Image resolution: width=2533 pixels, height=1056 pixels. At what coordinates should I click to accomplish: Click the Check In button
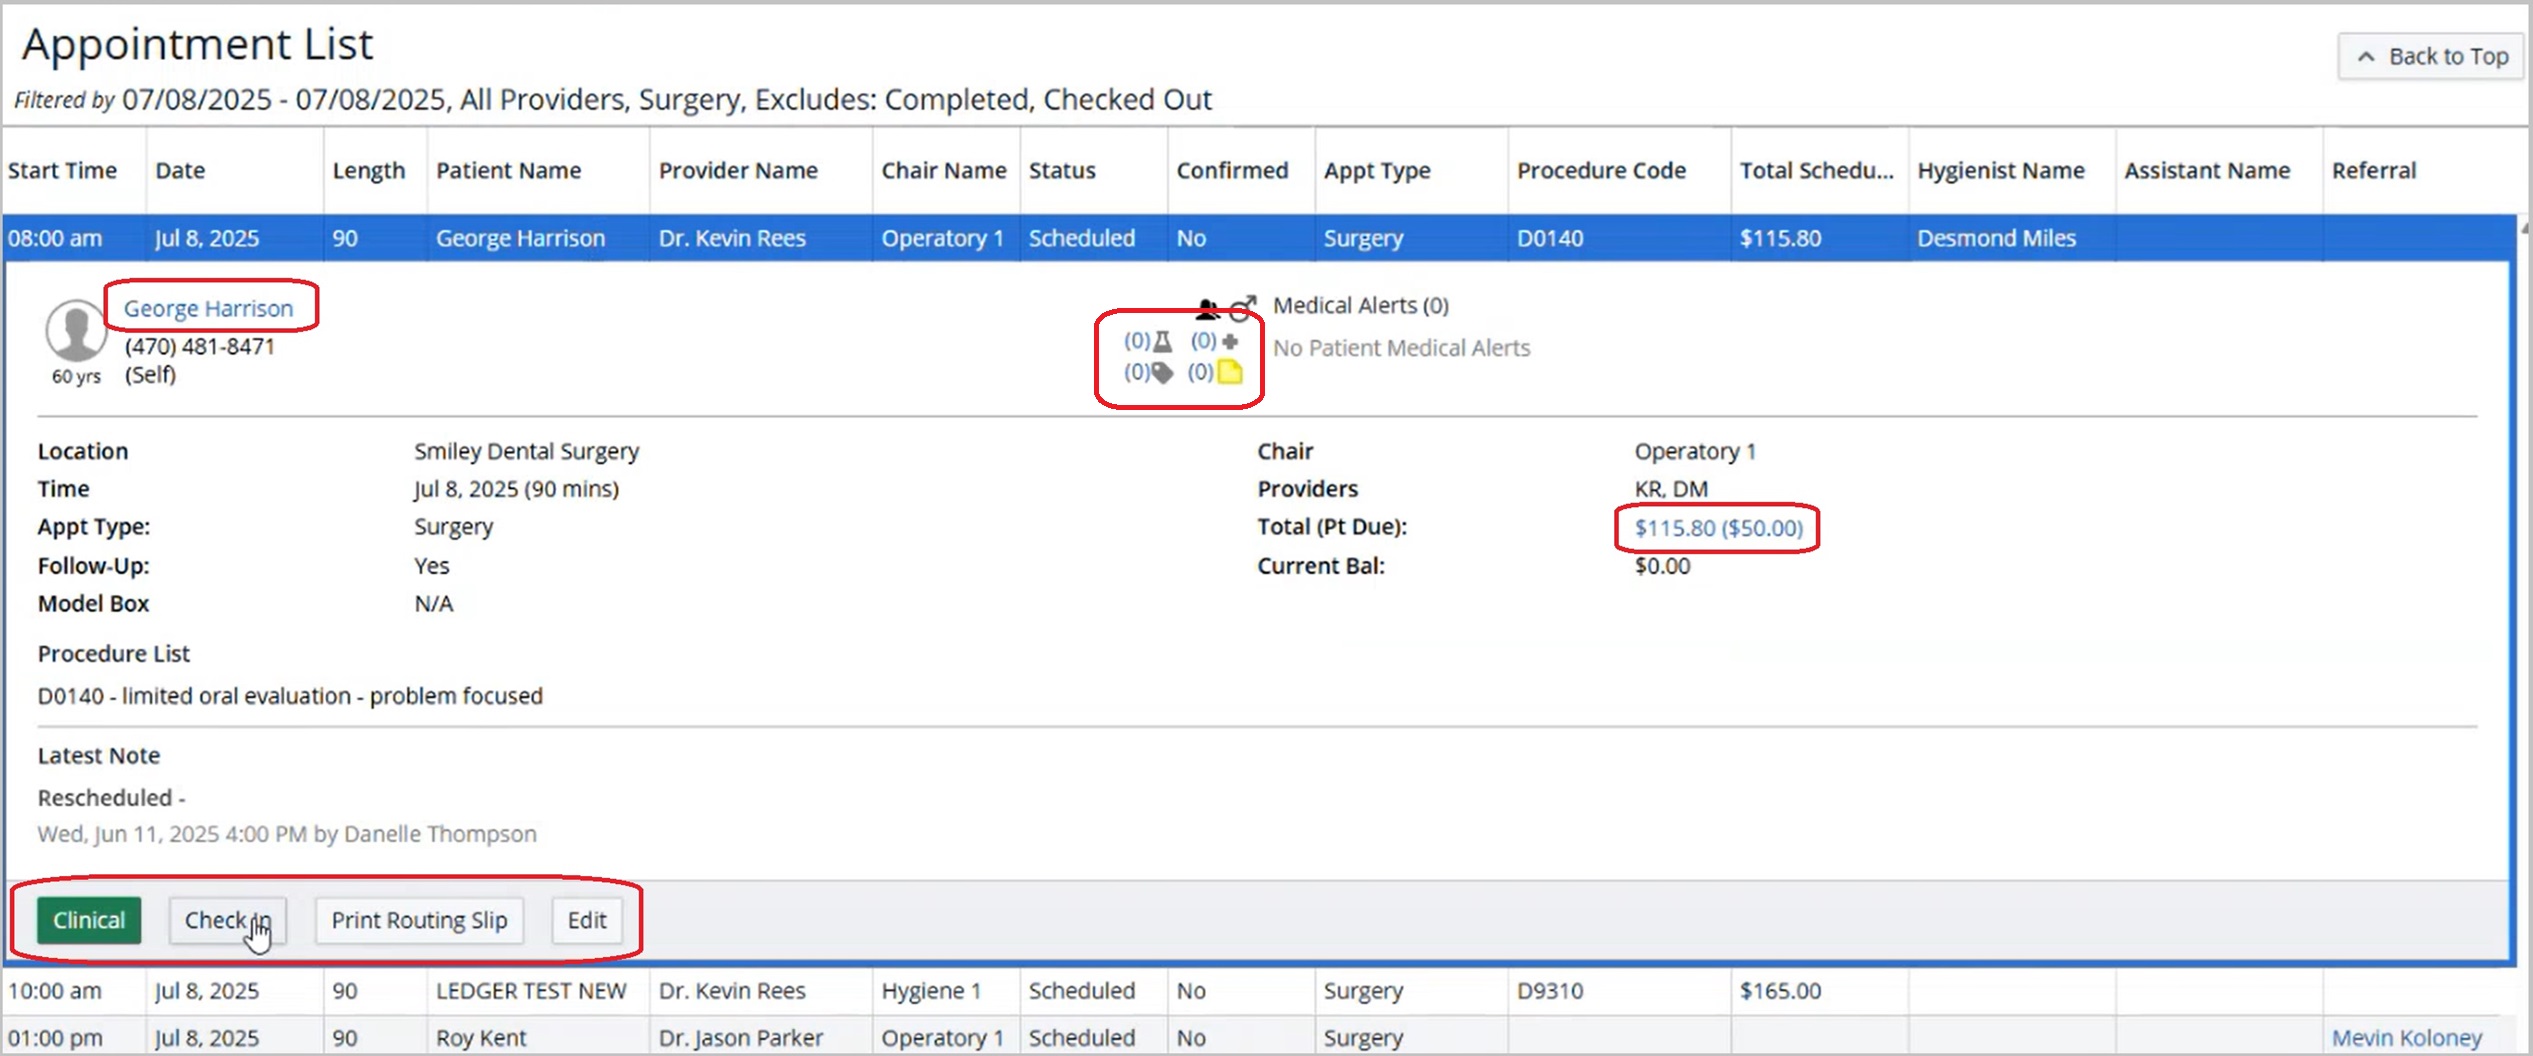pyautogui.click(x=227, y=920)
